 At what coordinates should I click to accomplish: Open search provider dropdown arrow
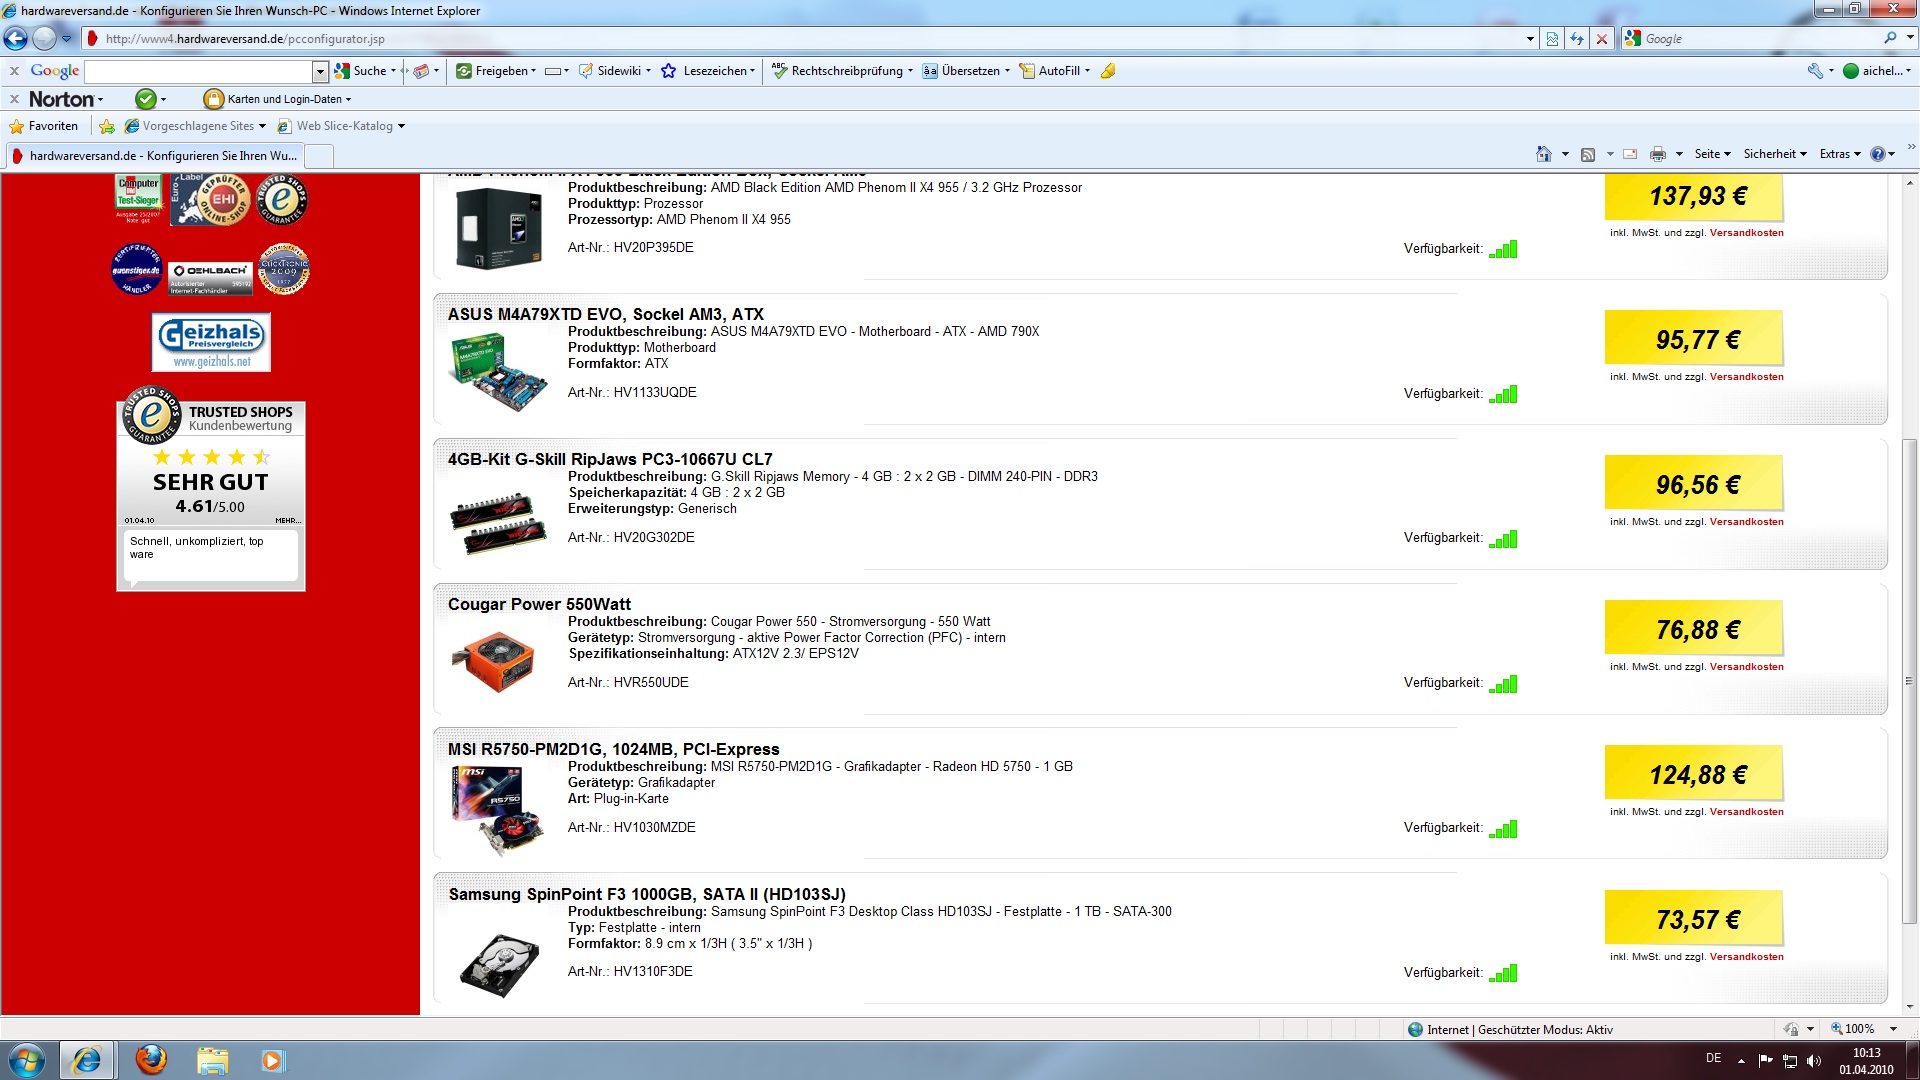click(x=1910, y=38)
